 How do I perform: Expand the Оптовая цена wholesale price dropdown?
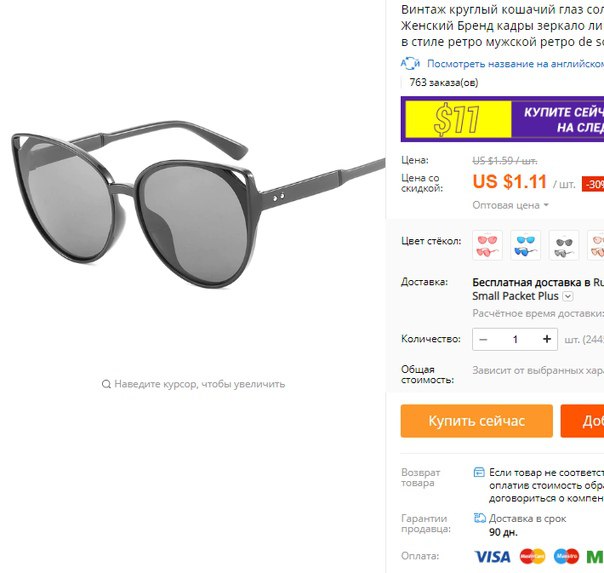[510, 205]
